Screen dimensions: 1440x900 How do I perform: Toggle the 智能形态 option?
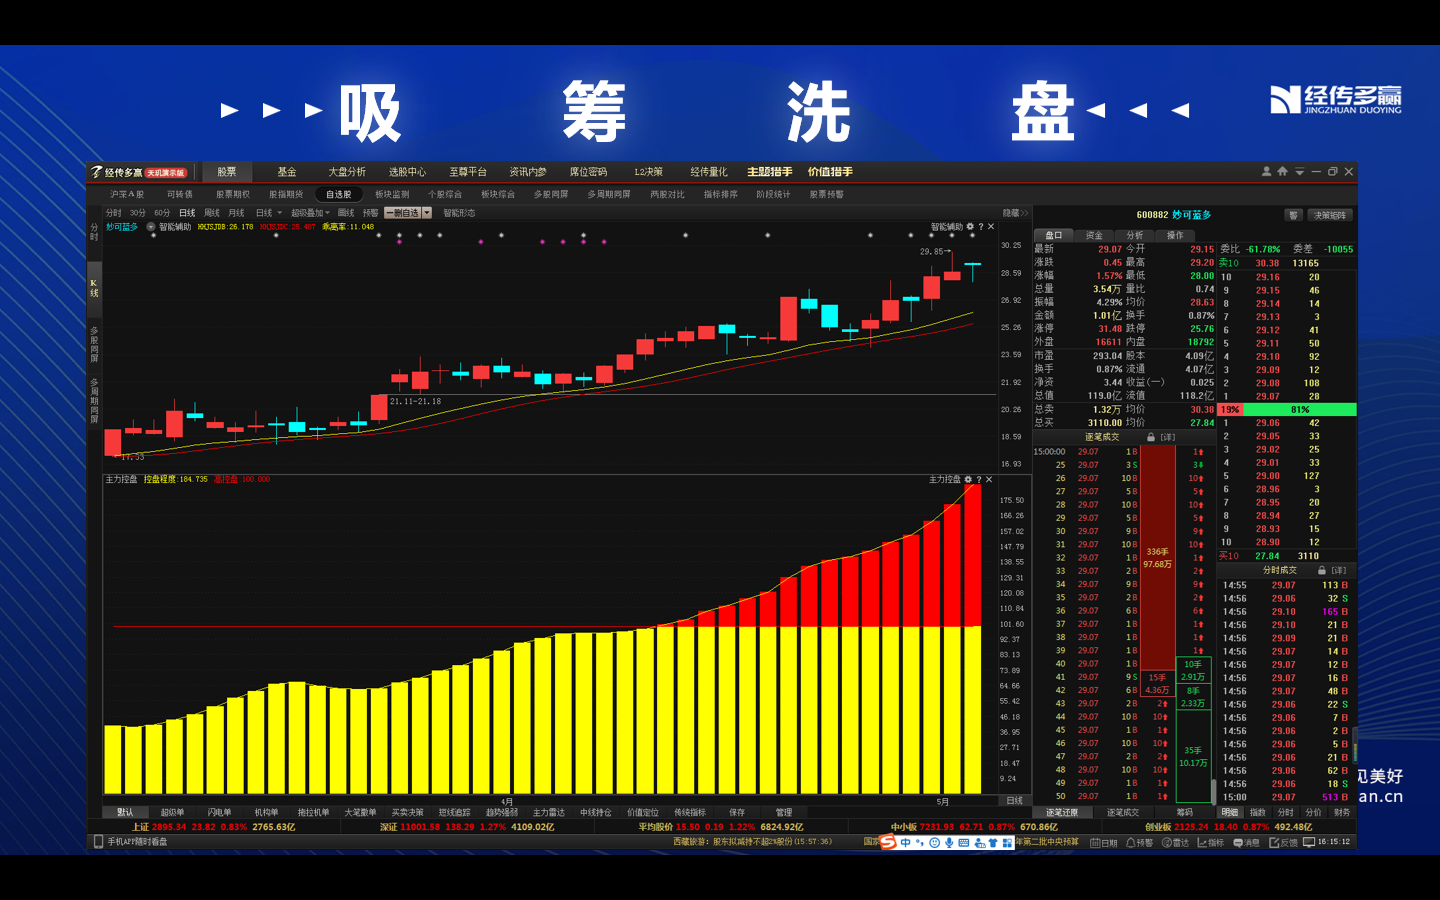[x=459, y=213]
